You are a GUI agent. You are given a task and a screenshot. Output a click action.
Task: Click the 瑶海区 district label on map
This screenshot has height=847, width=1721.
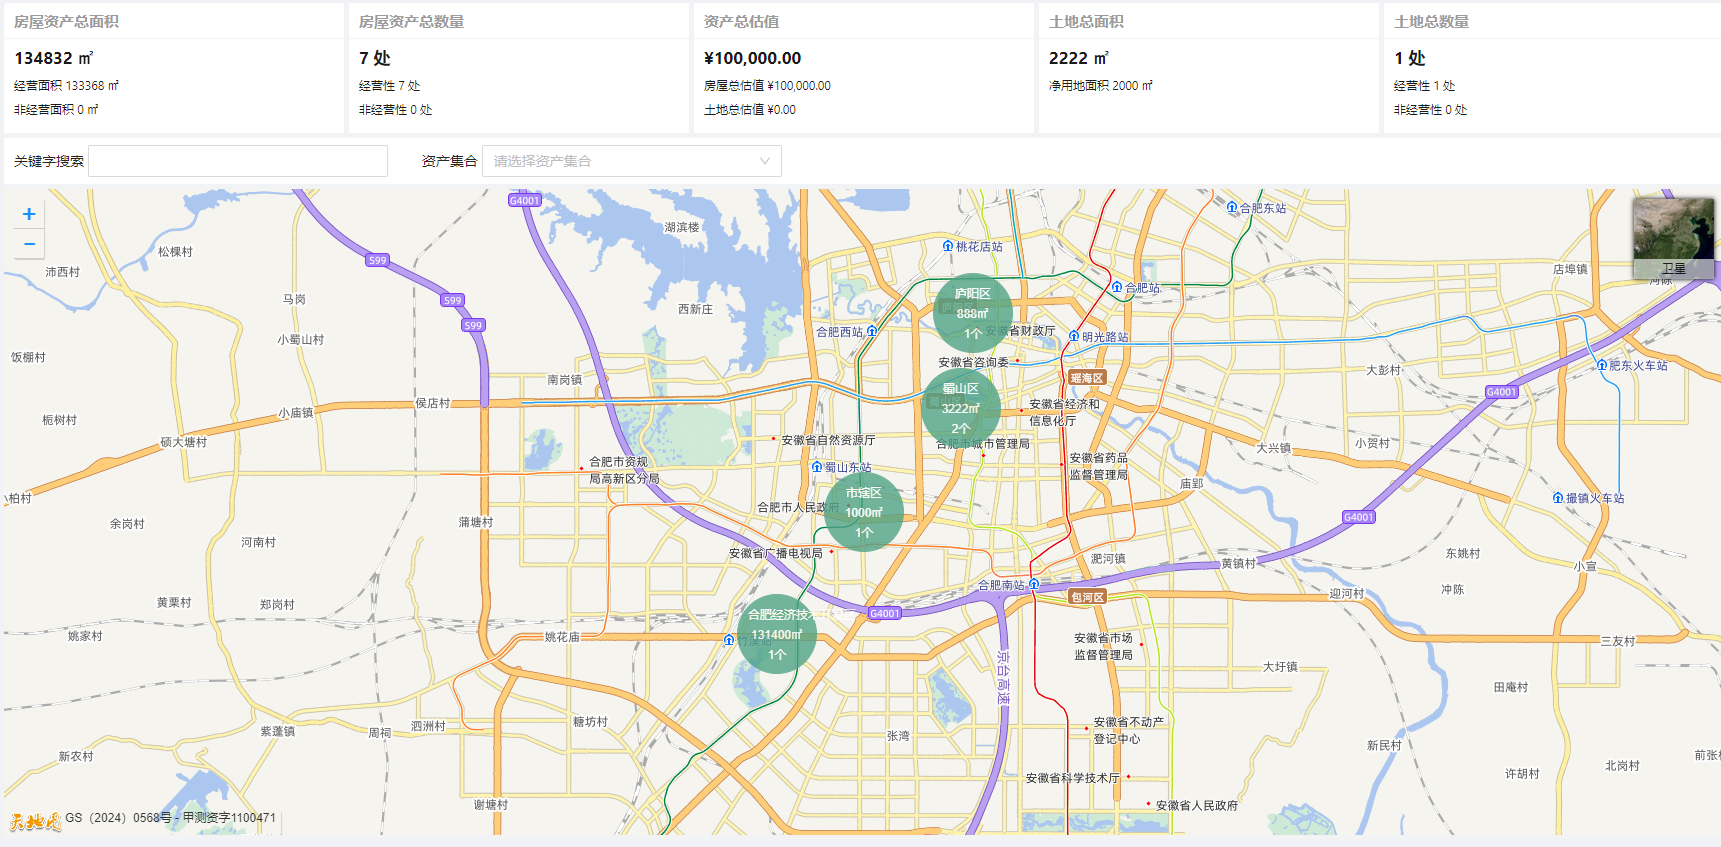pyautogui.click(x=1086, y=378)
